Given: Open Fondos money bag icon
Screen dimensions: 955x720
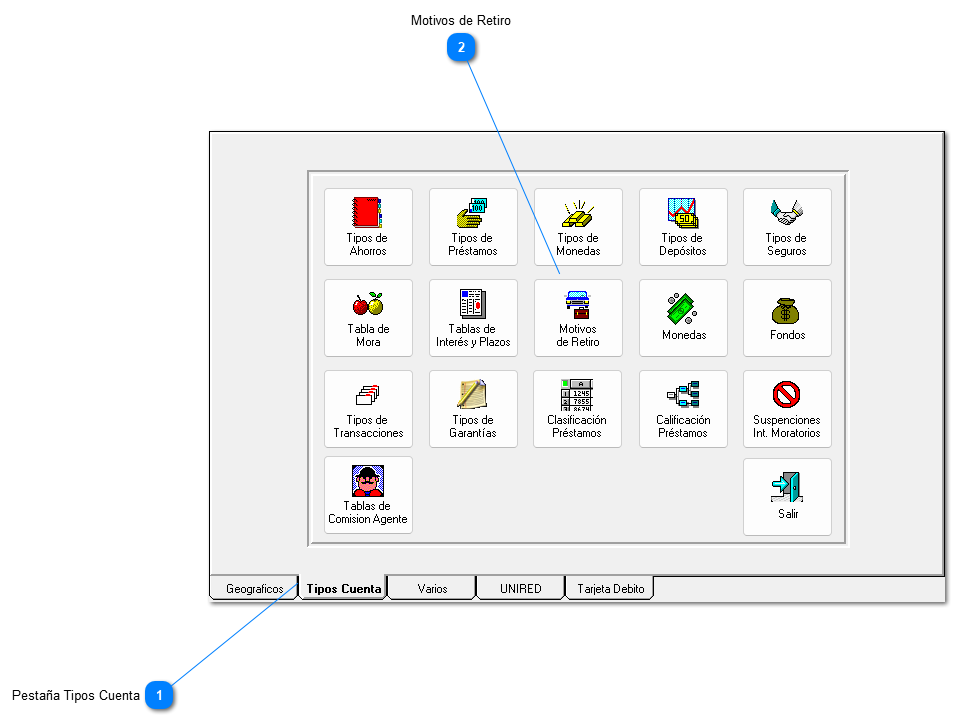Looking at the screenshot, I should tap(786, 317).
